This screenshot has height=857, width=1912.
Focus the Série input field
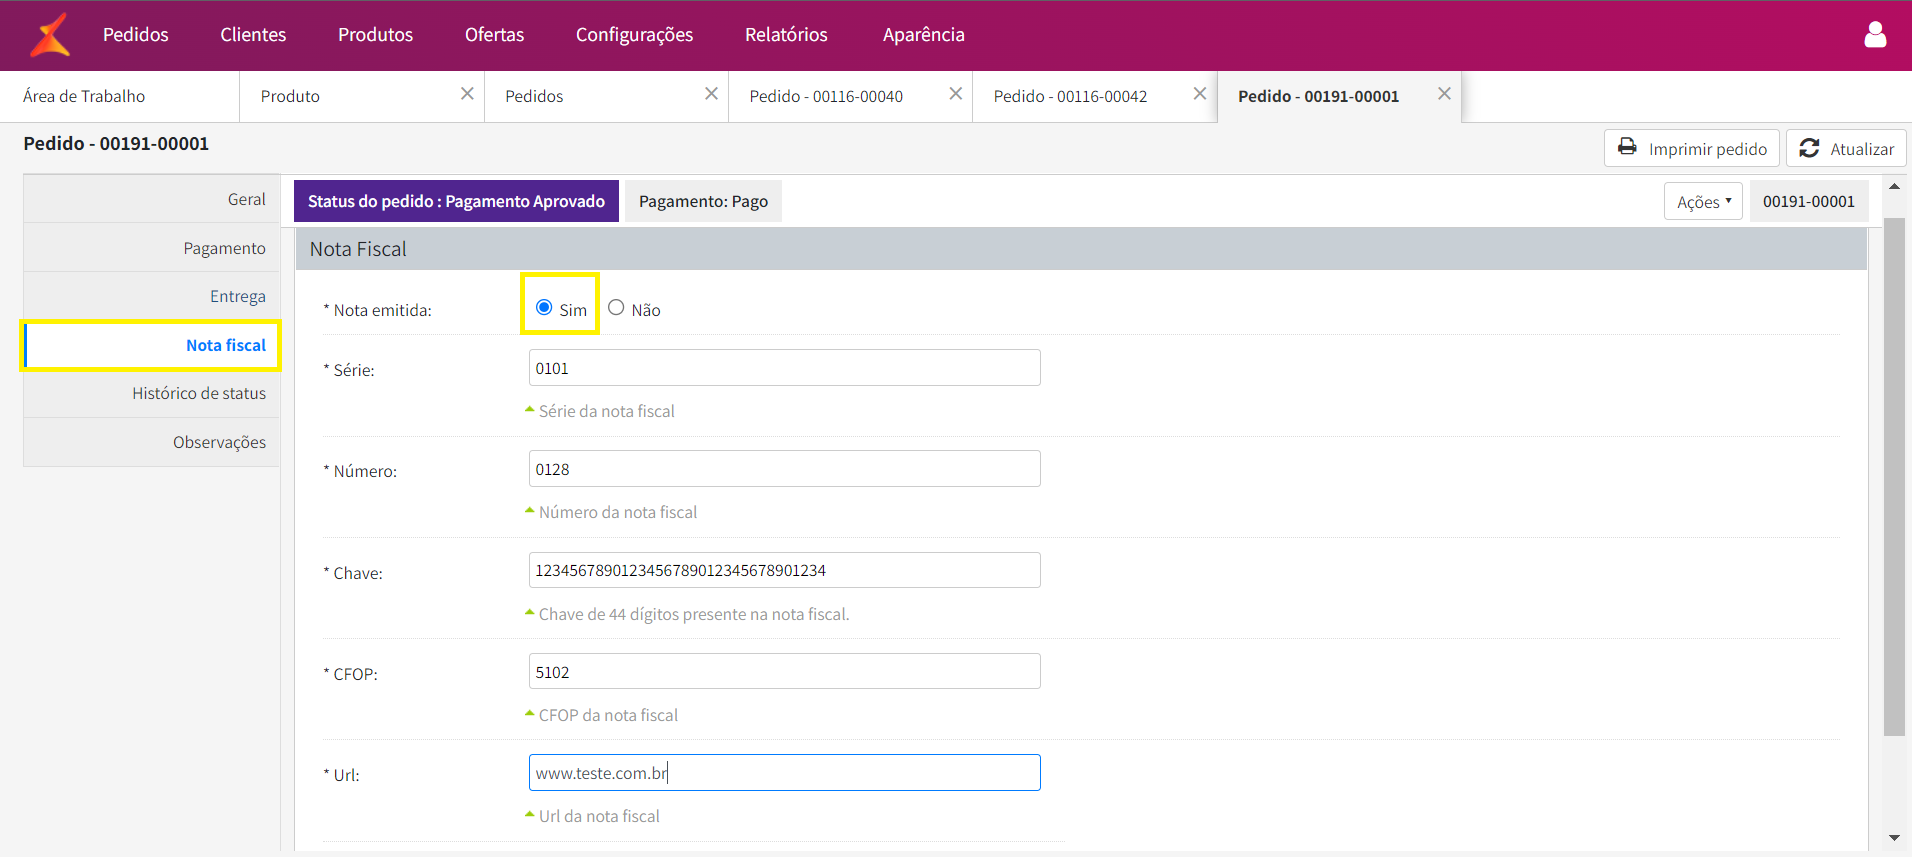click(784, 368)
